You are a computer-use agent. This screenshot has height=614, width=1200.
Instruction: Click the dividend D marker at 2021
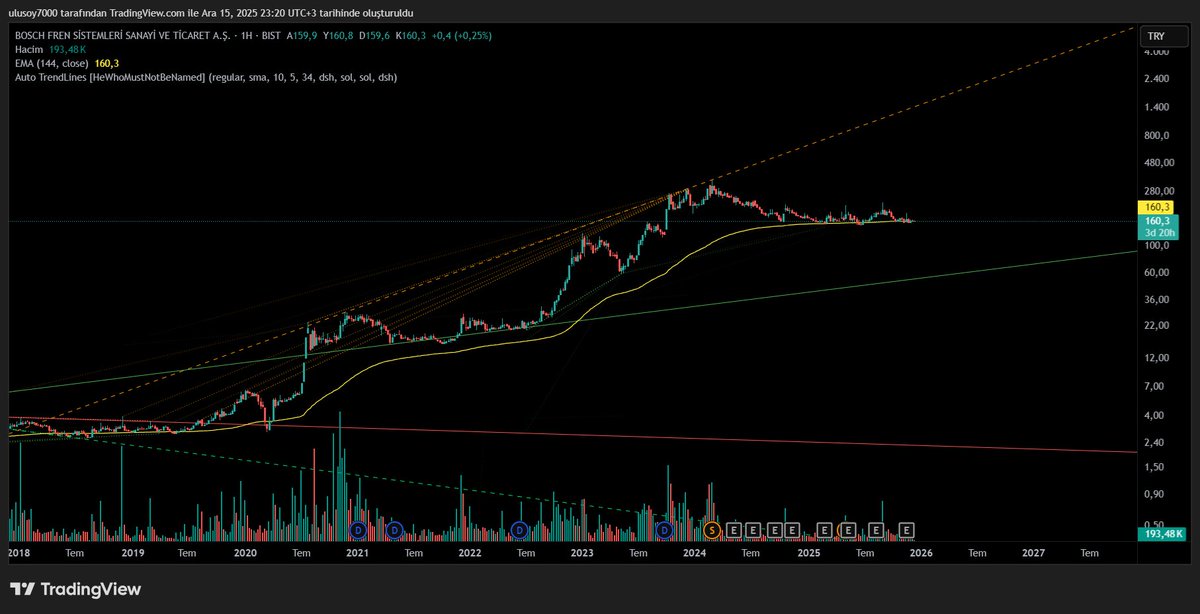[359, 529]
